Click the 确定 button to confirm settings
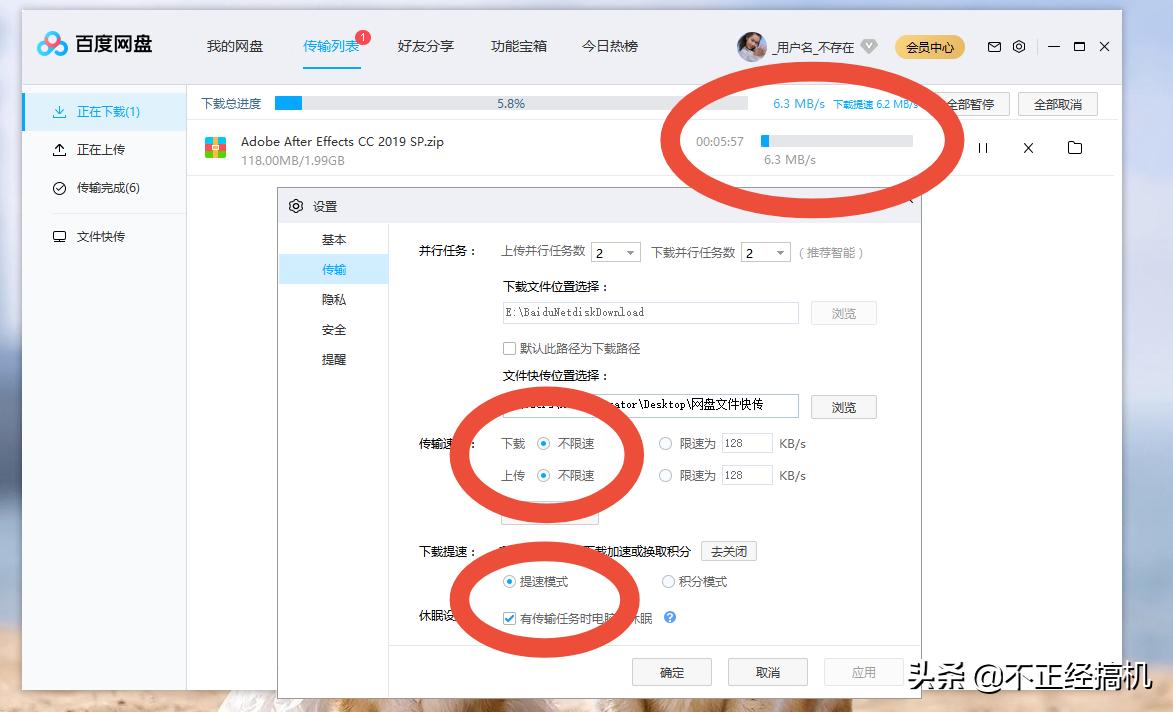 (x=670, y=671)
